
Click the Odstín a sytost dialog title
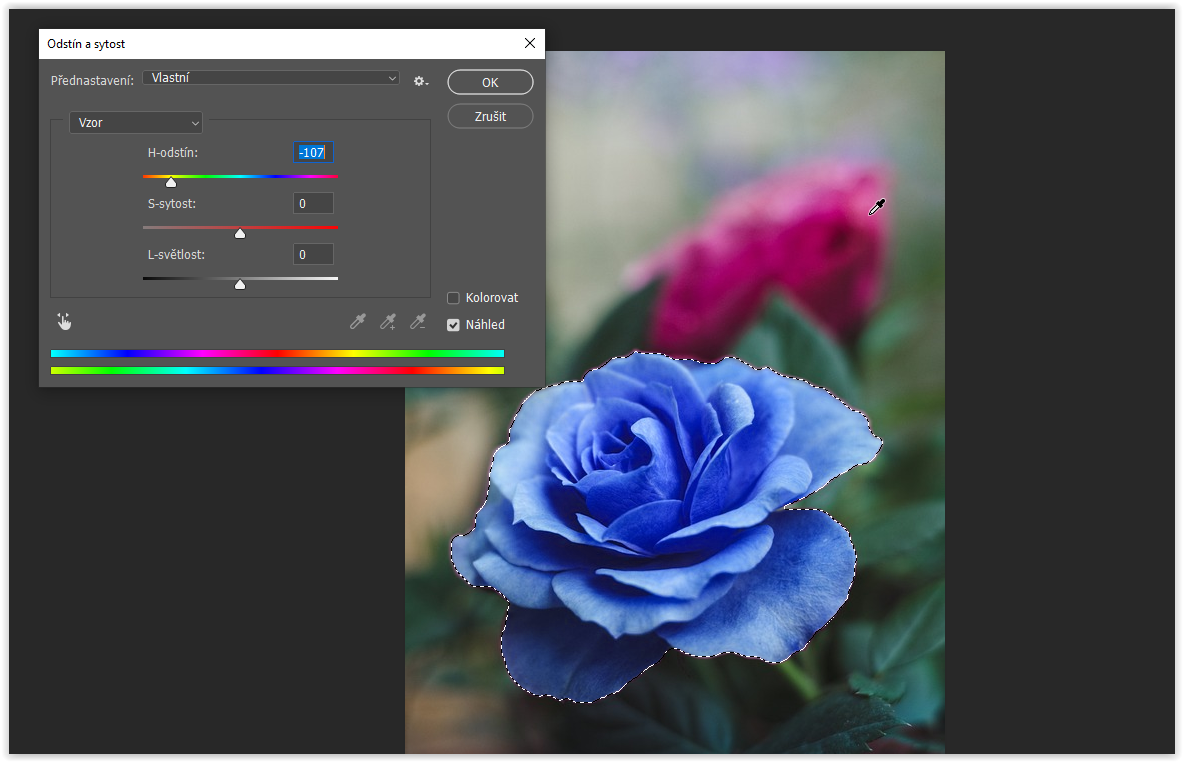point(86,44)
